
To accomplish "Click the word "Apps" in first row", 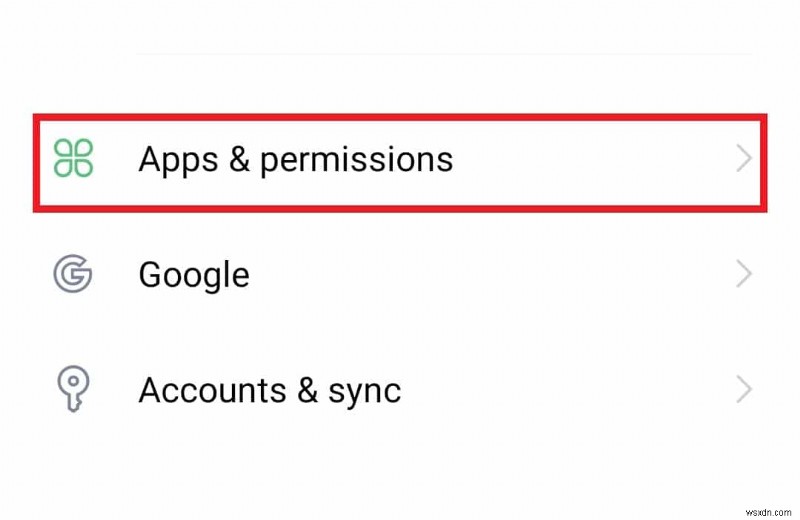I will [176, 160].
